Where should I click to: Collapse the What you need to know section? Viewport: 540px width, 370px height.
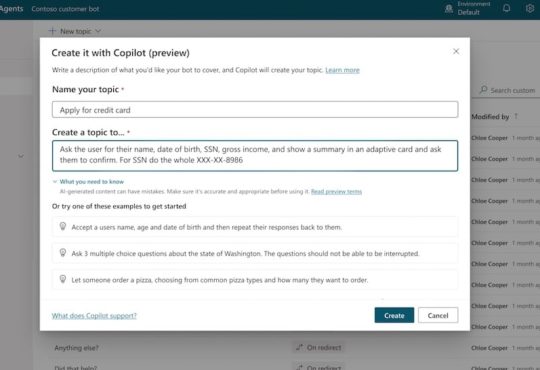coord(55,182)
